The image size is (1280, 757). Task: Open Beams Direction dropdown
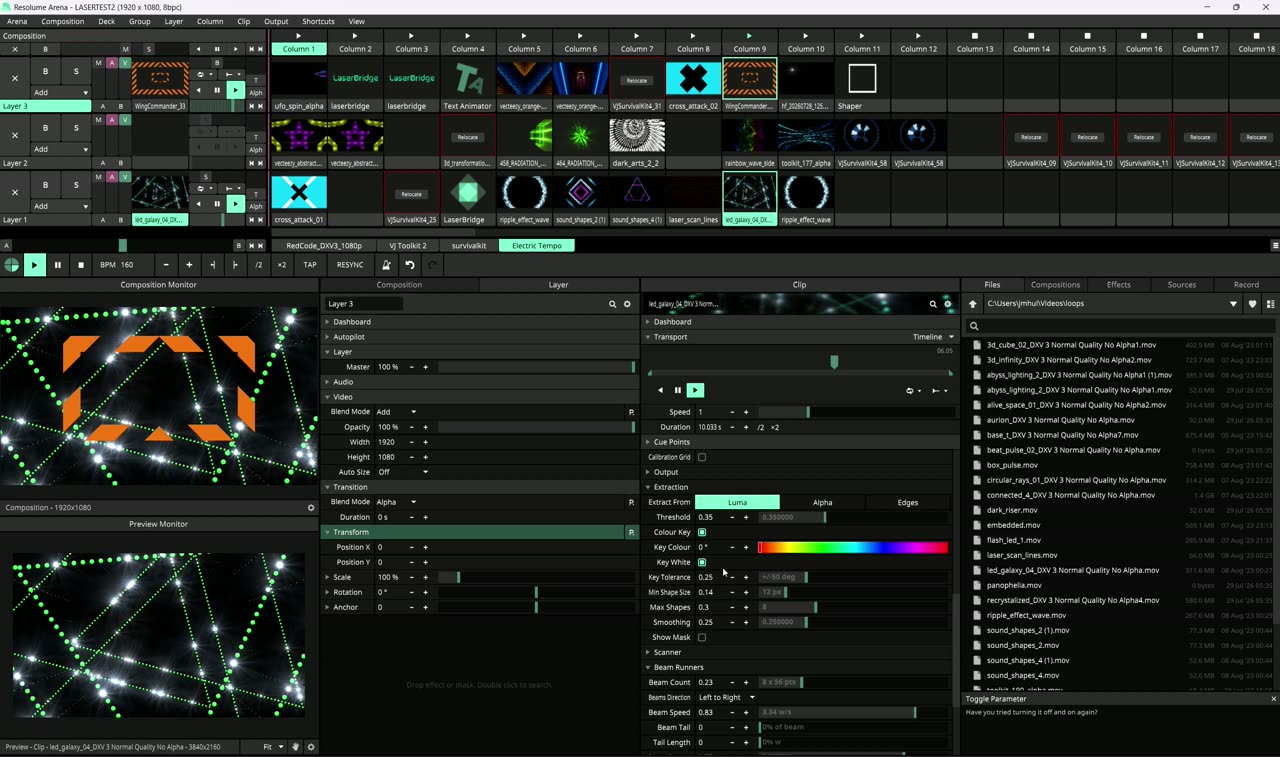727,697
